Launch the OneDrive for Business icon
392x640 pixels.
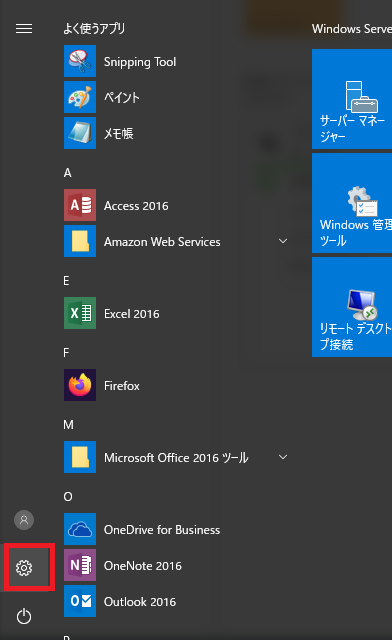(x=80, y=529)
